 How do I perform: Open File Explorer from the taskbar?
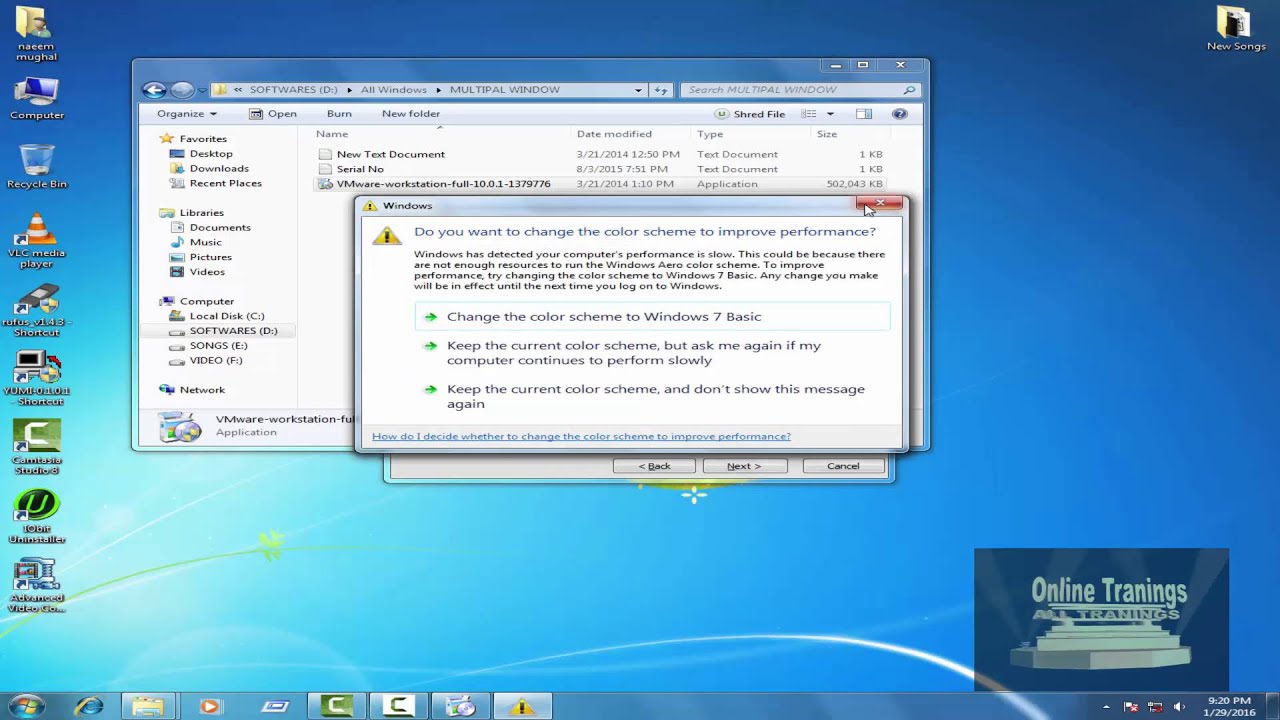(148, 706)
